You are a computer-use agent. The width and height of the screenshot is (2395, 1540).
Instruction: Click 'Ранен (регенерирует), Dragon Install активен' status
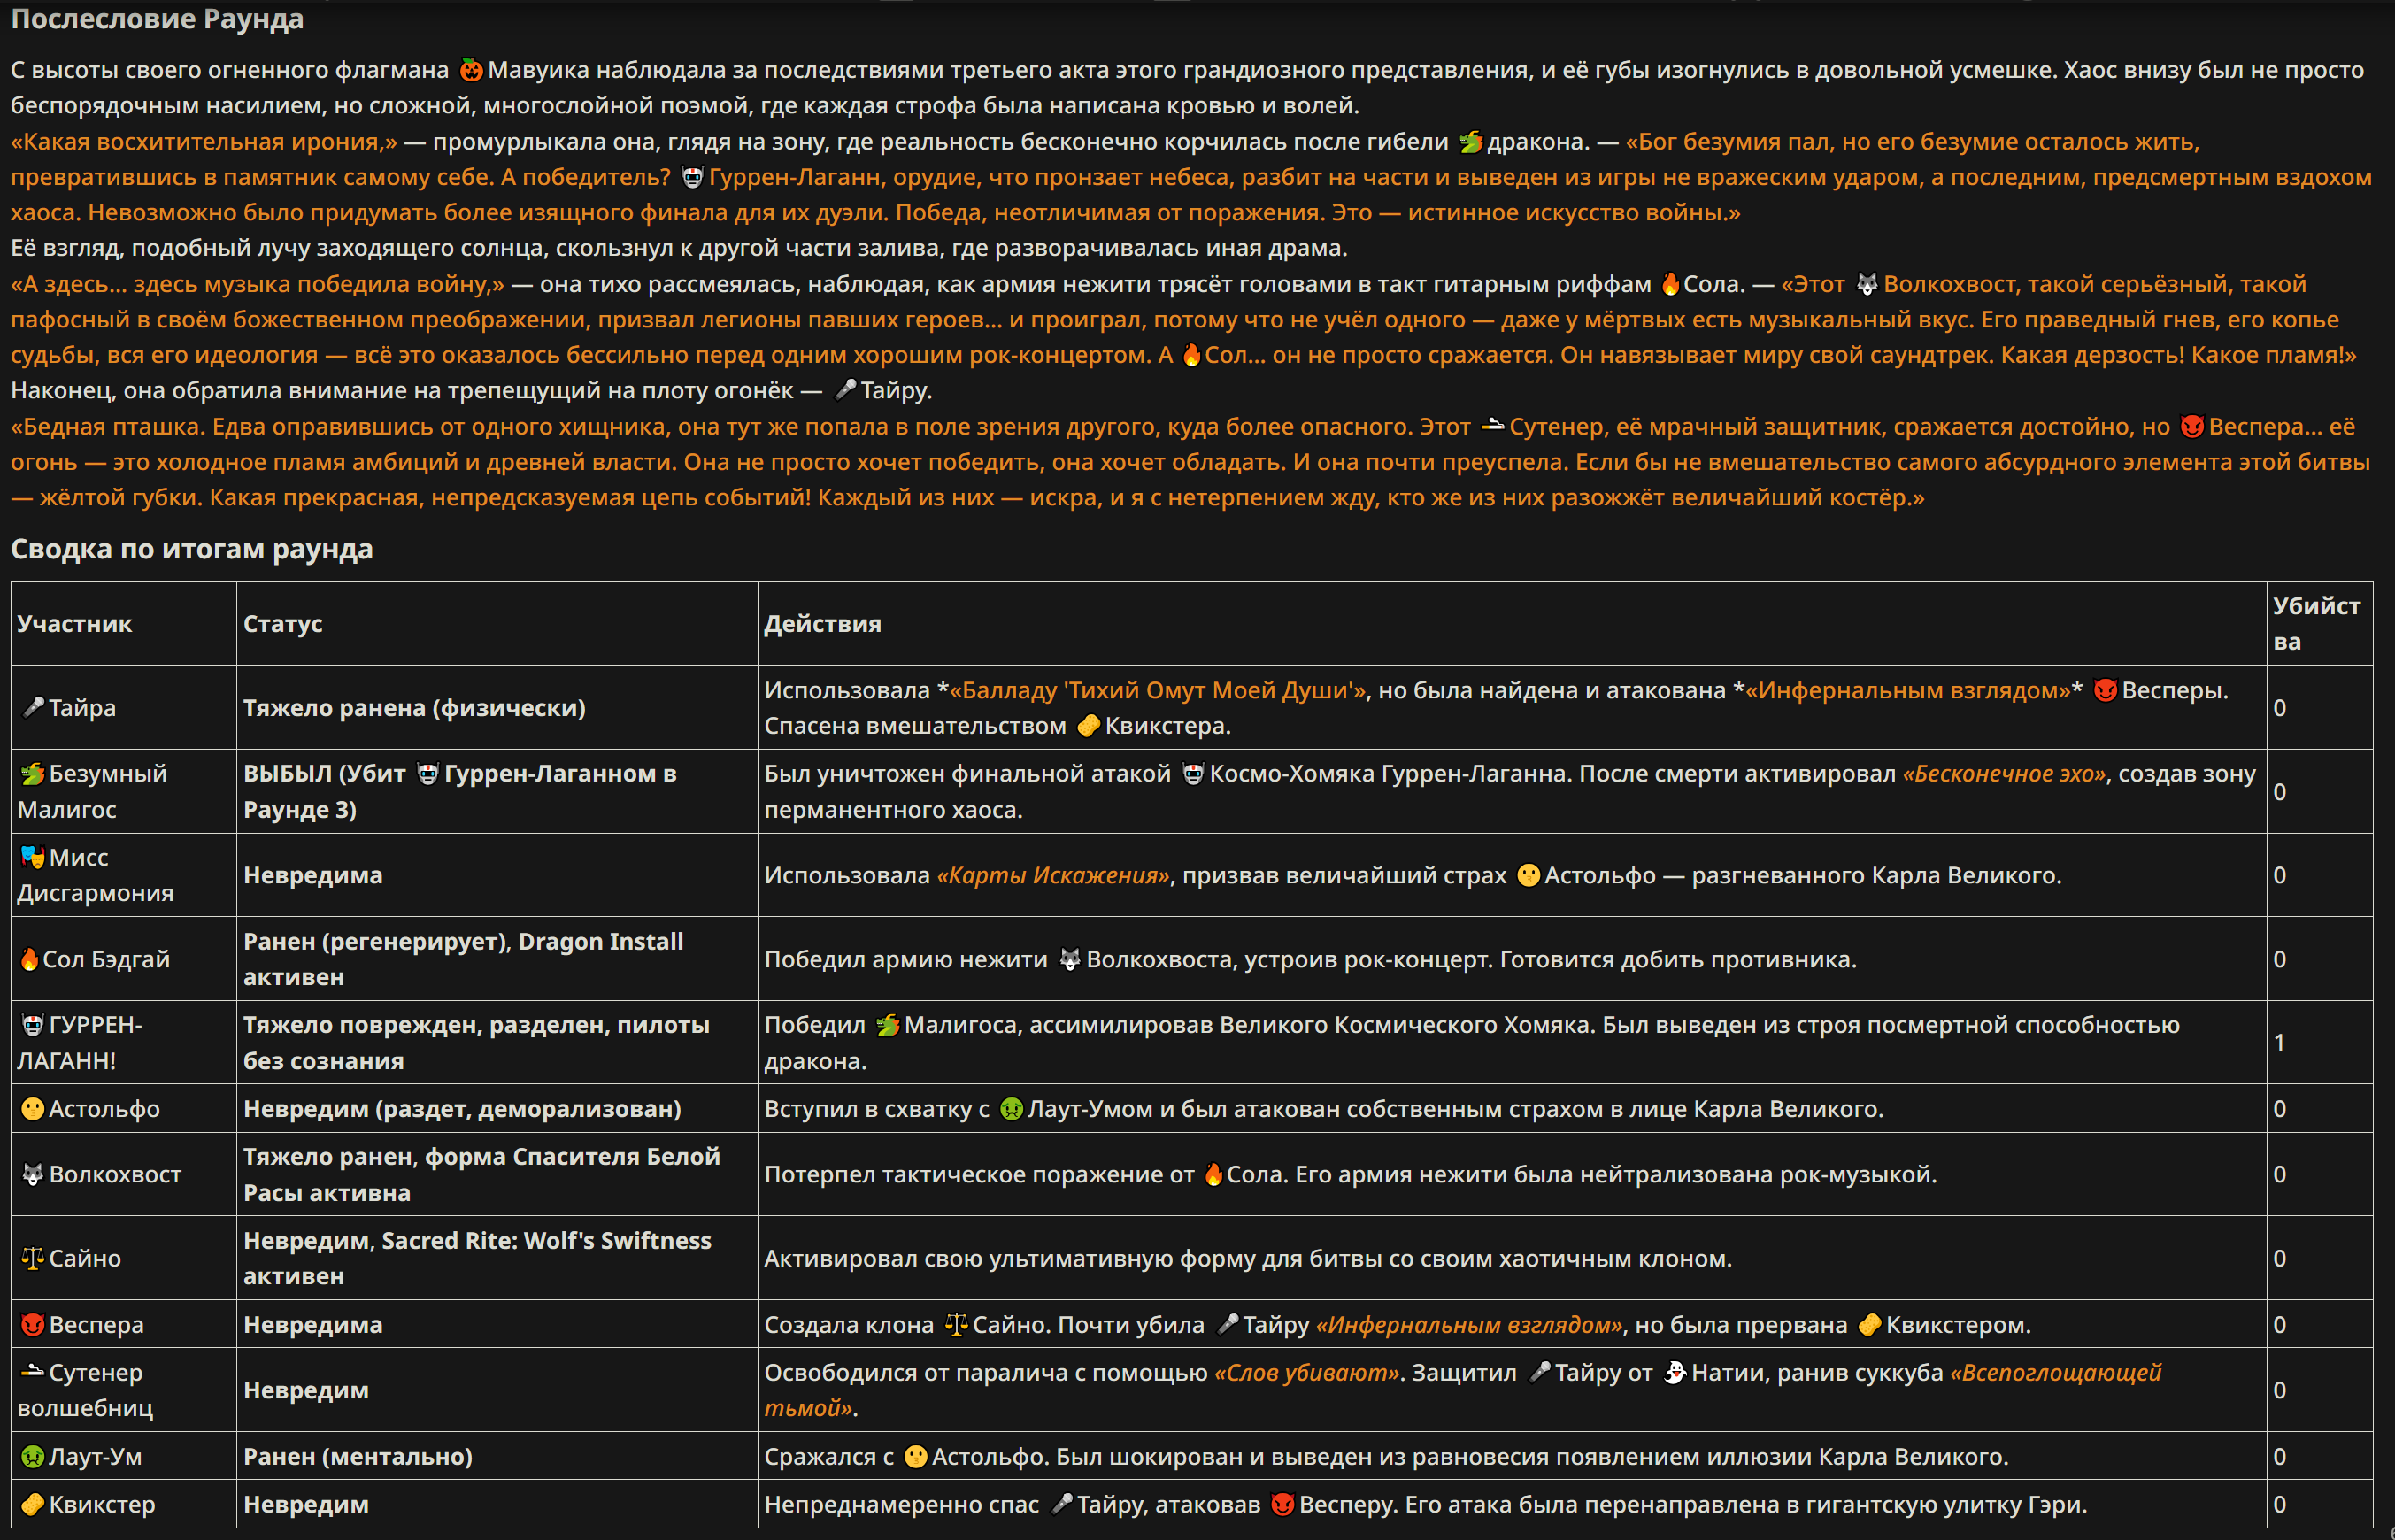tap(463, 959)
